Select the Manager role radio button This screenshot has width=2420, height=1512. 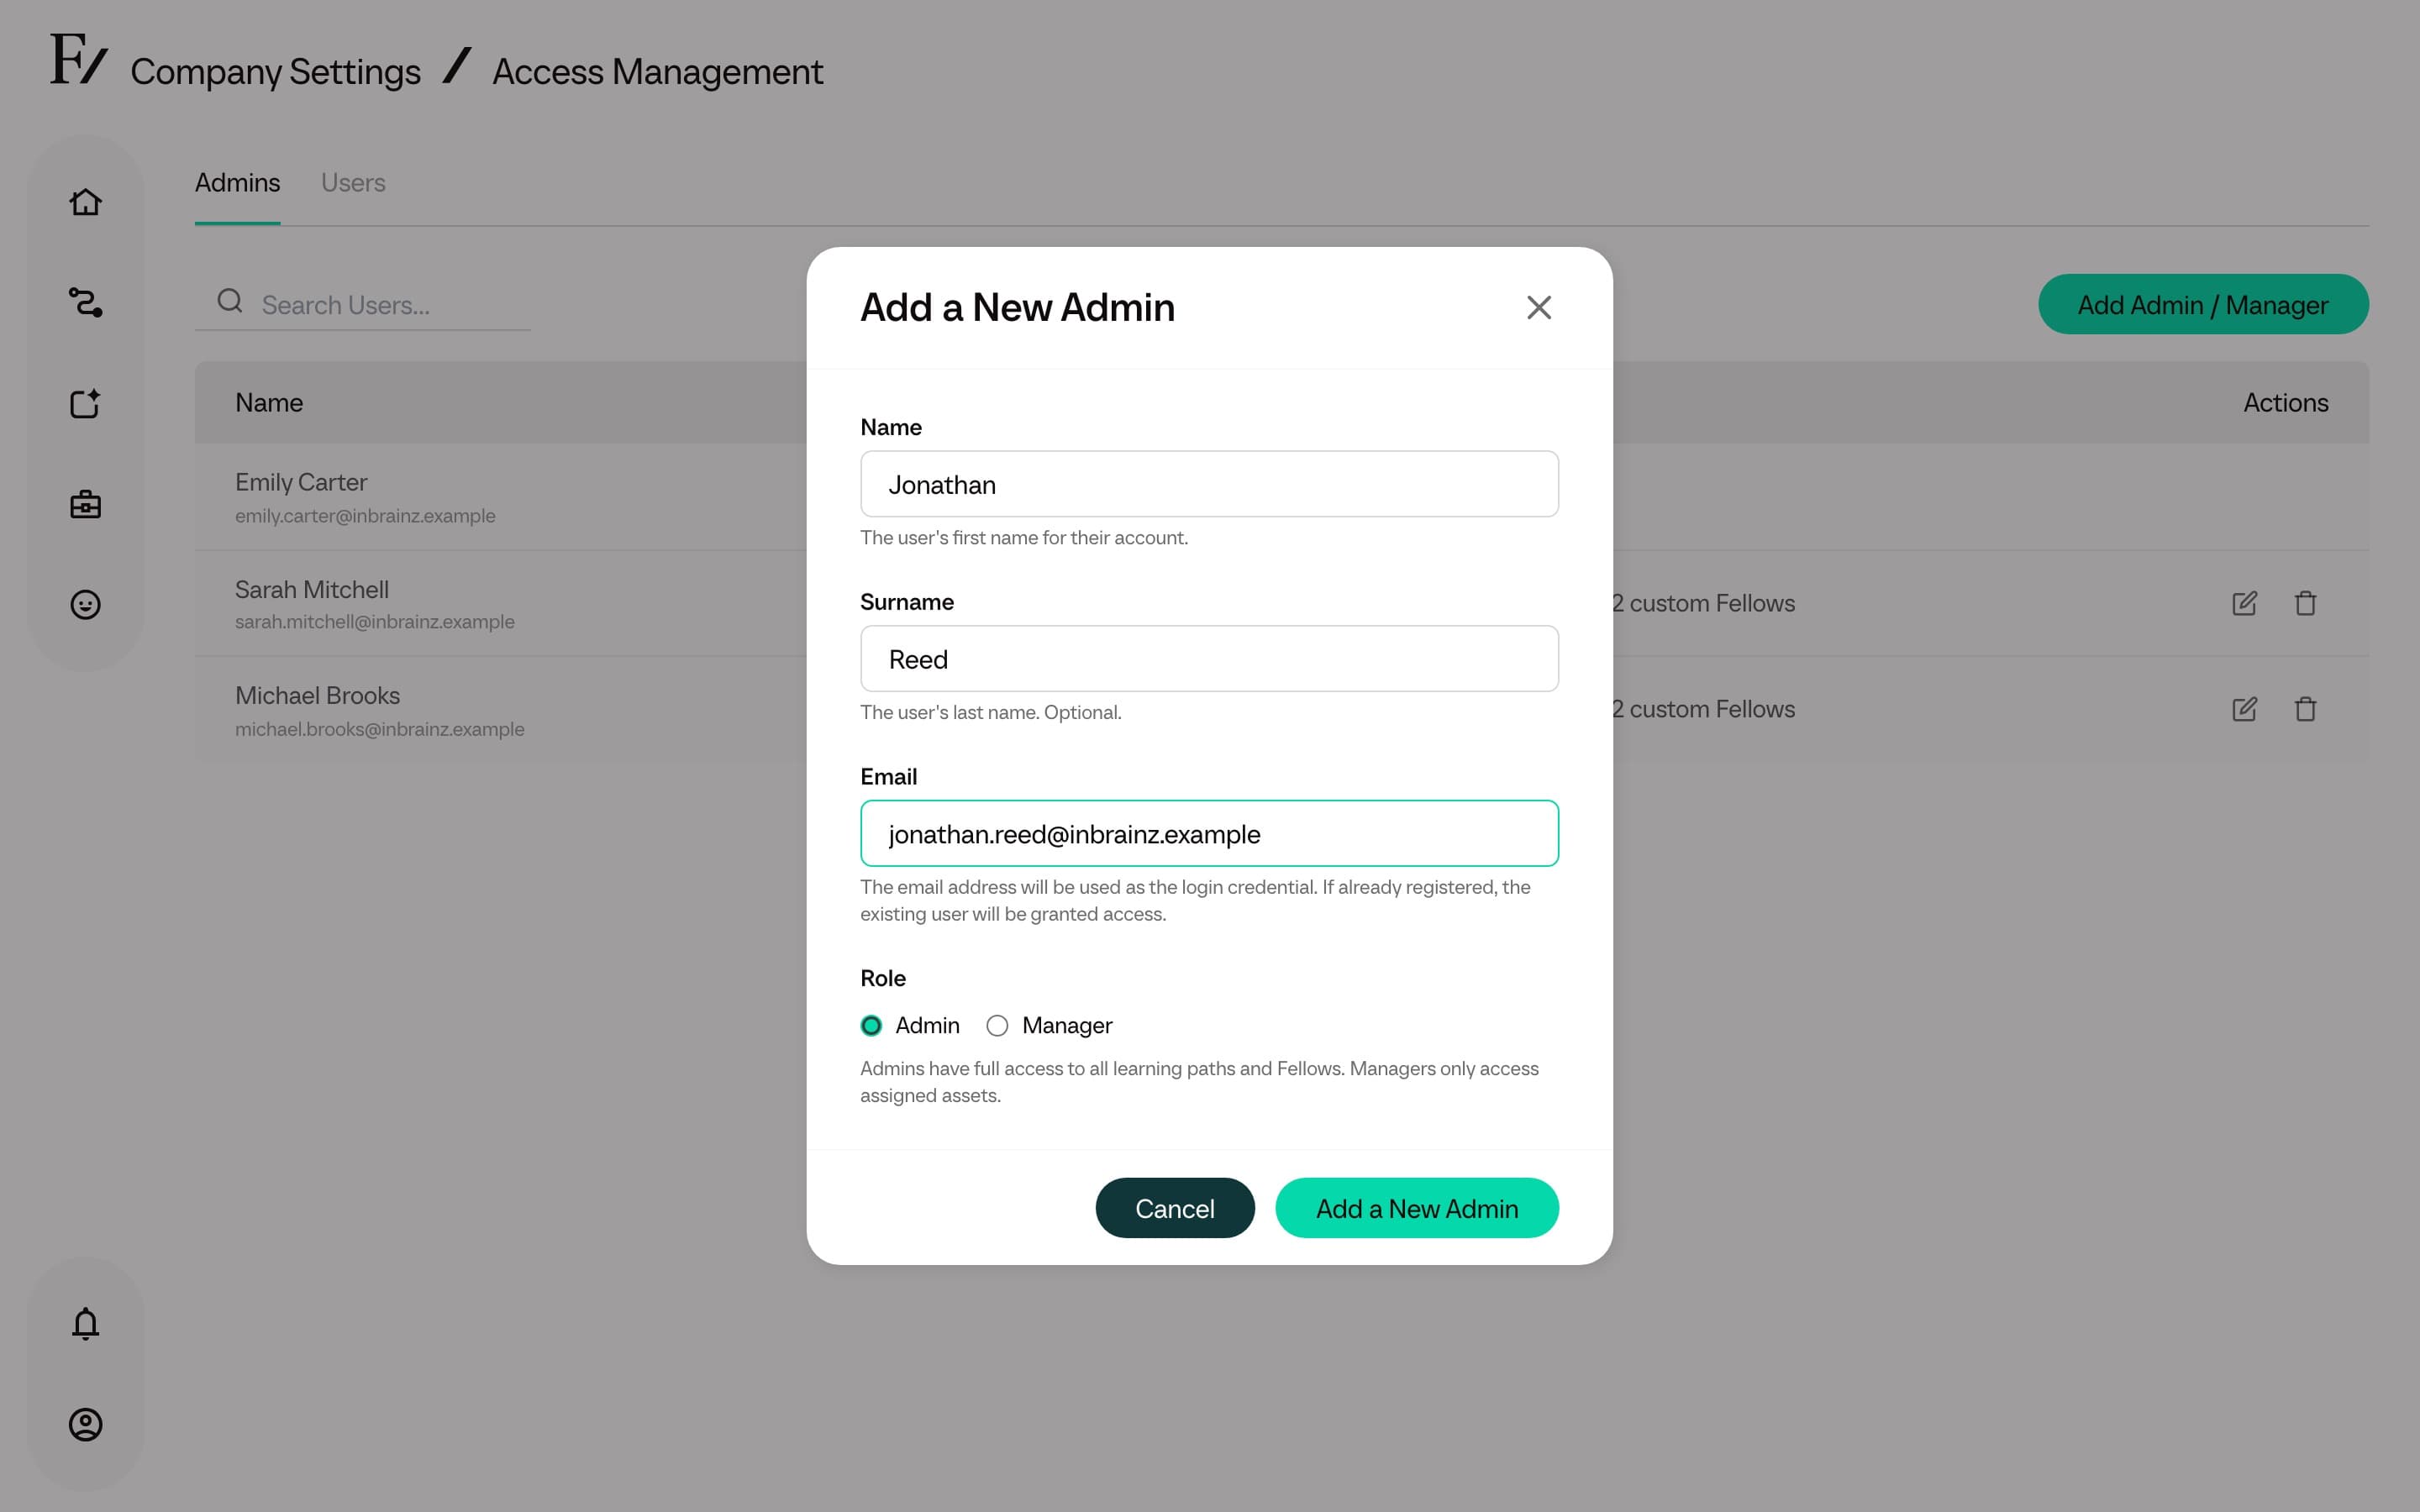pos(997,1025)
